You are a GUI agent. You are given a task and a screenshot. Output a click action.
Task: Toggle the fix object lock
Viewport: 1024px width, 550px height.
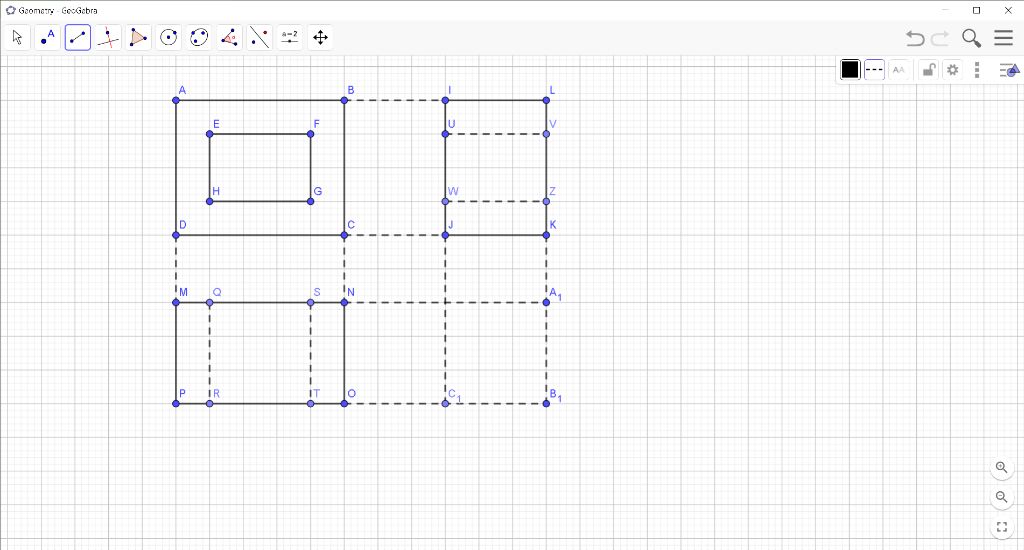(x=928, y=69)
